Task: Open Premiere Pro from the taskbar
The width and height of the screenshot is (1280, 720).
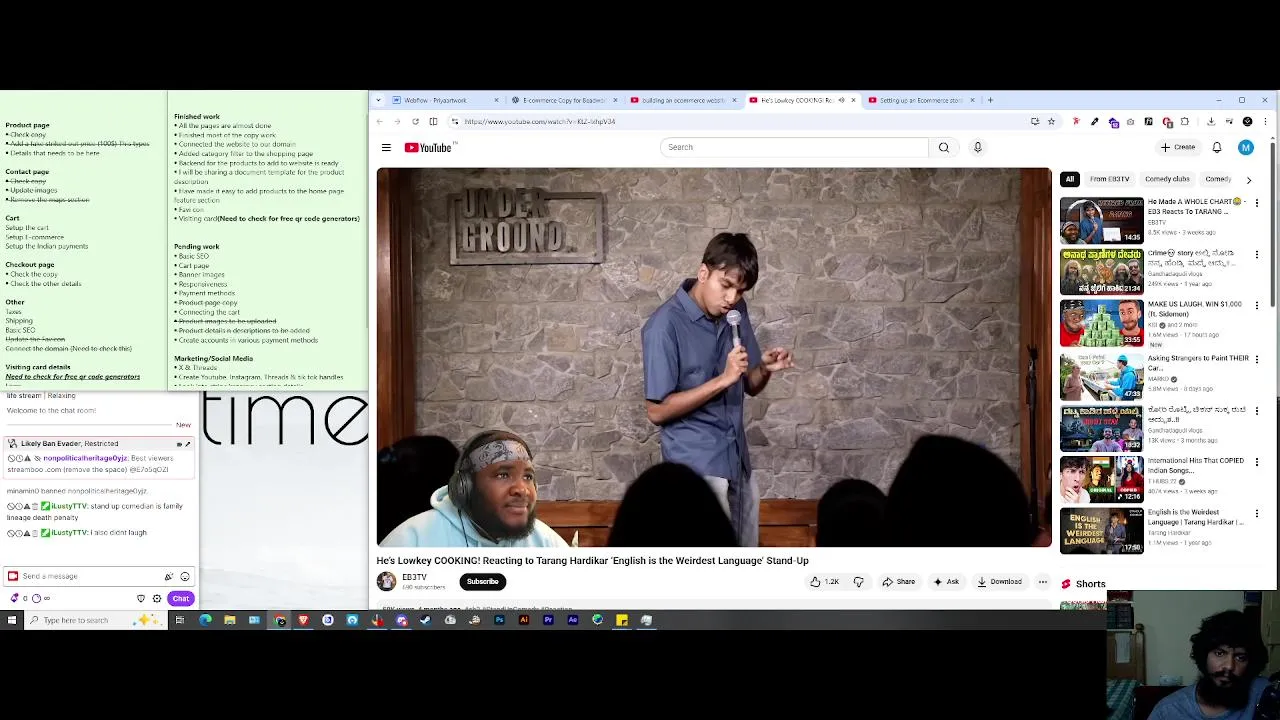Action: click(x=548, y=620)
